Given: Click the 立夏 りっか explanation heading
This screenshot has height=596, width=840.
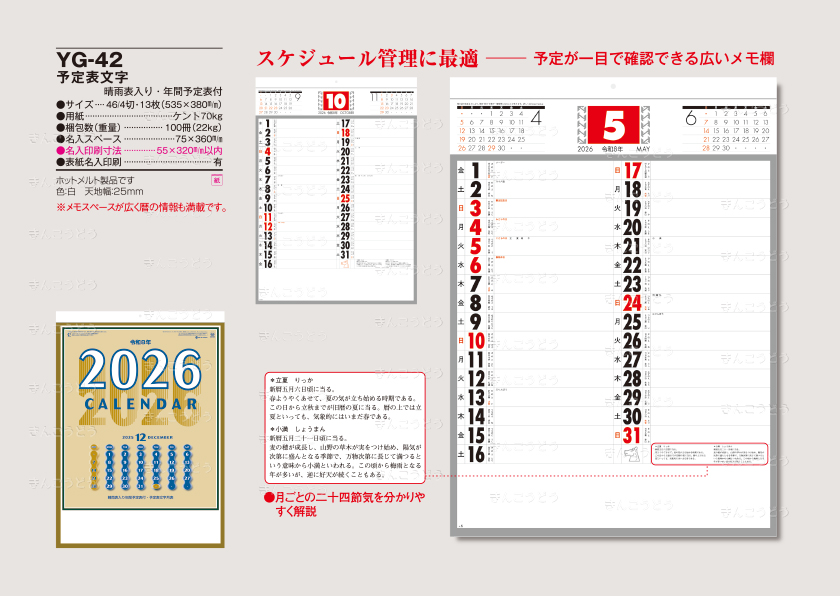Looking at the screenshot, I should coord(291,380).
